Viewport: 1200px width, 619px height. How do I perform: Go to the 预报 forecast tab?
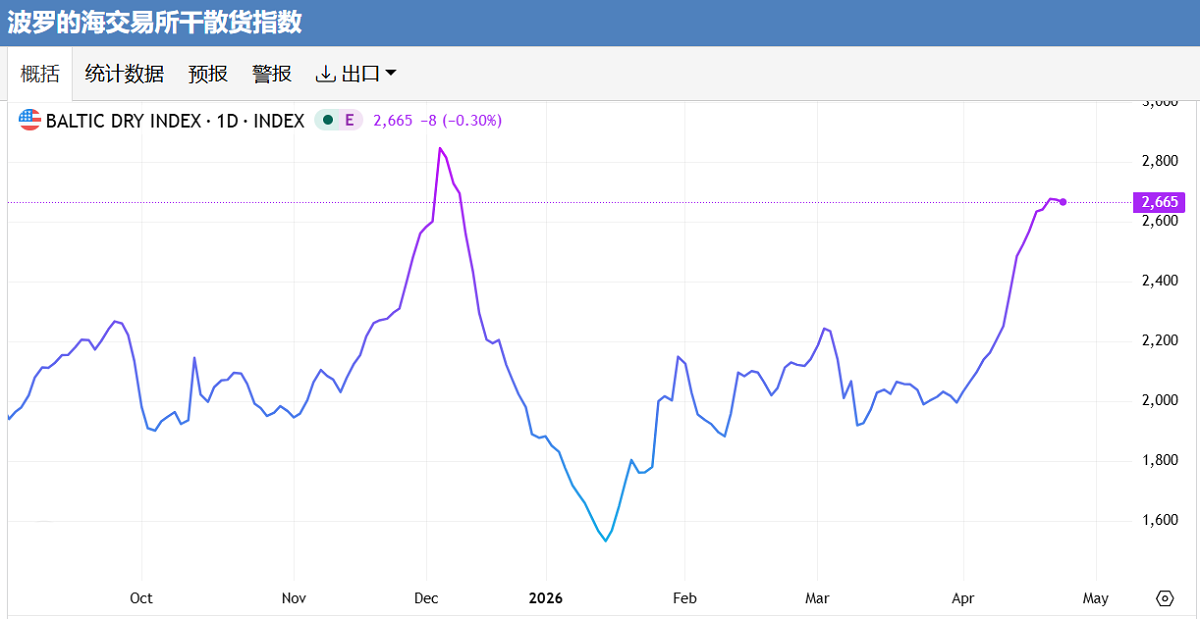point(208,74)
